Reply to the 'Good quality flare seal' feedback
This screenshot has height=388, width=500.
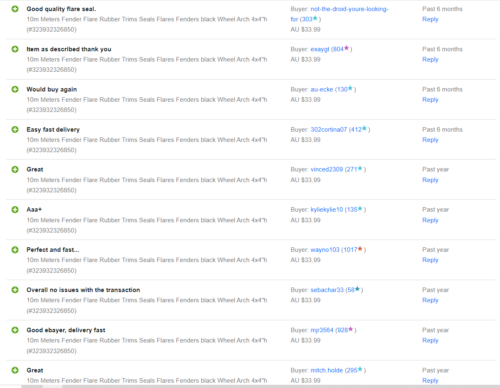tap(430, 19)
